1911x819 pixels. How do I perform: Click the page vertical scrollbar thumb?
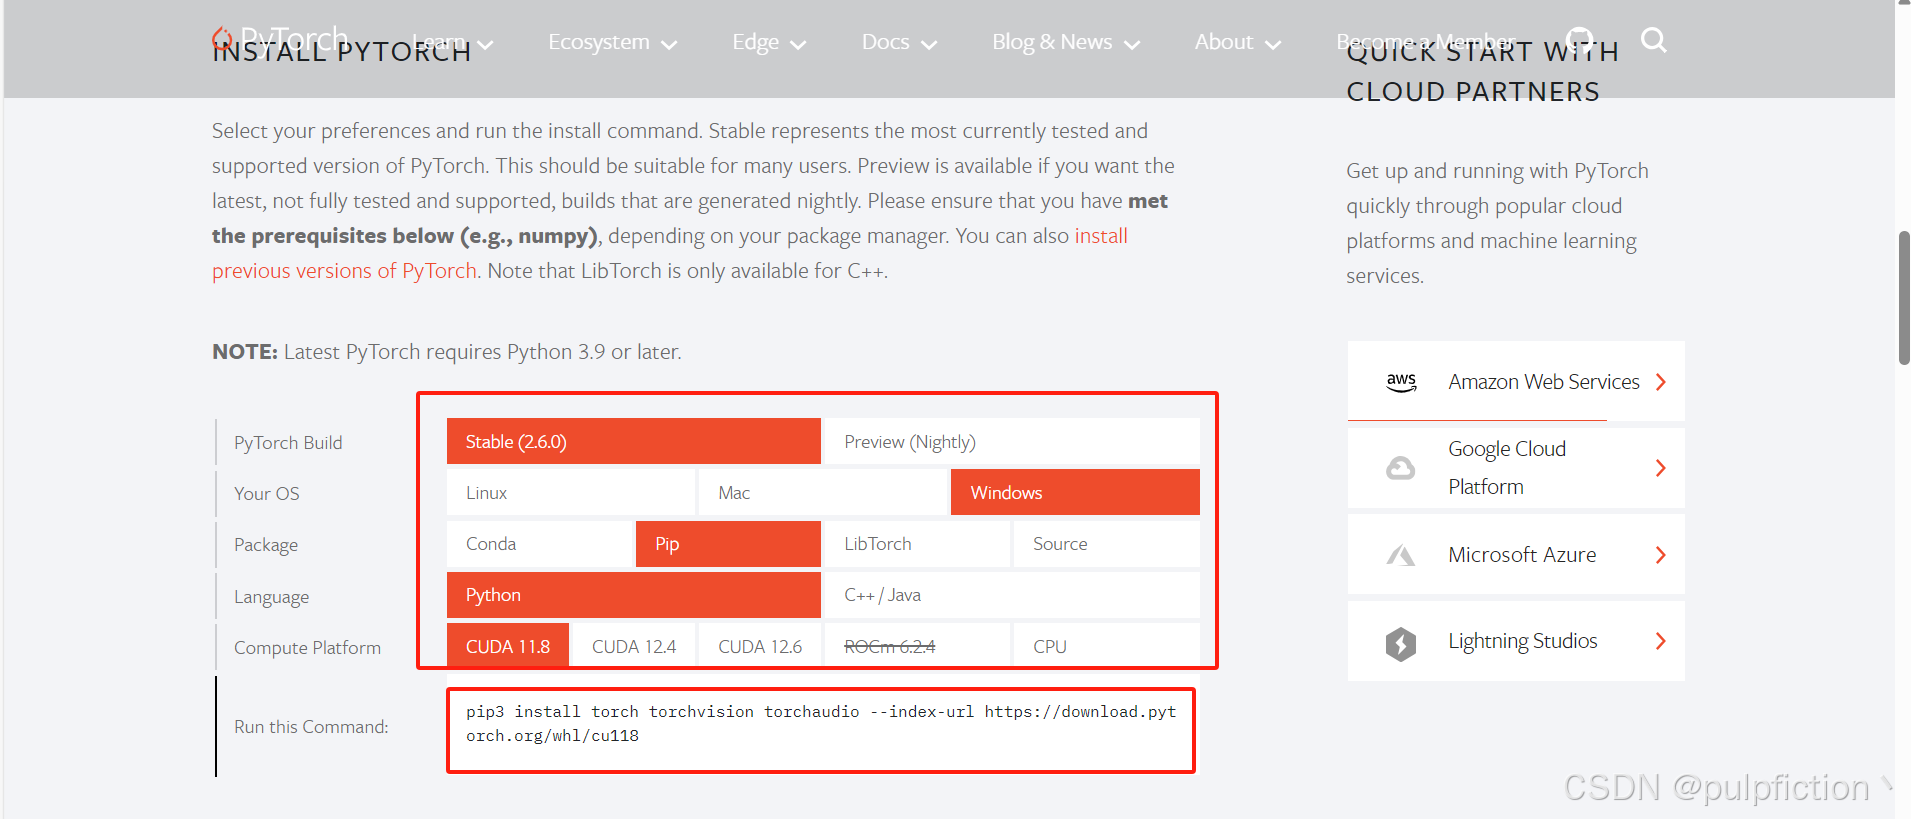click(1904, 298)
